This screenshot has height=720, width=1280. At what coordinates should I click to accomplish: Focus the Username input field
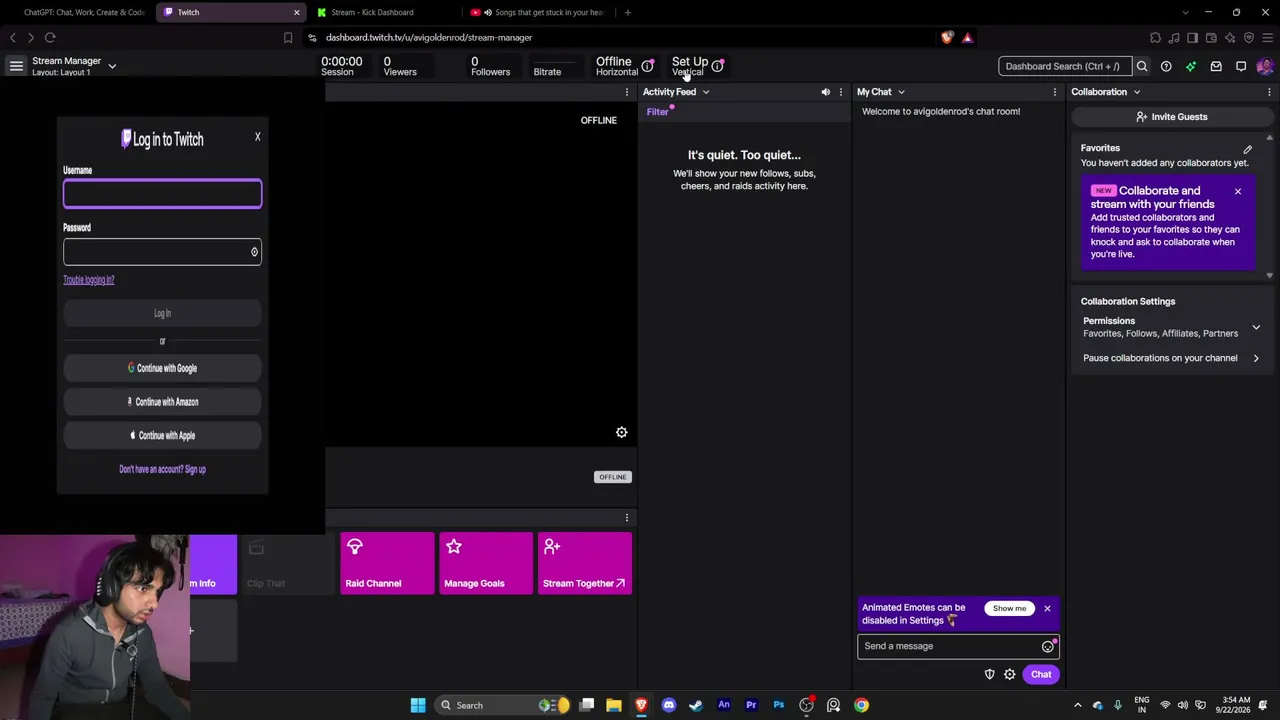point(162,194)
